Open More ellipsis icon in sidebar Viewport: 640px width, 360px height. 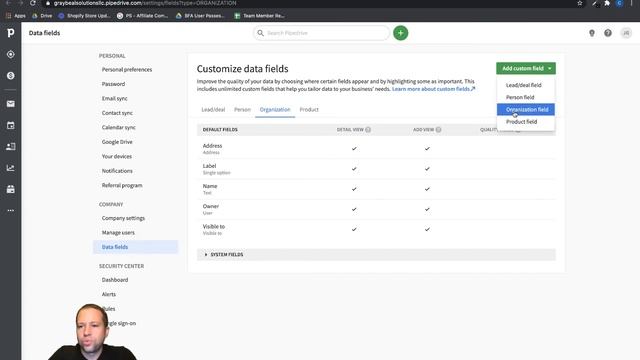click(x=11, y=210)
